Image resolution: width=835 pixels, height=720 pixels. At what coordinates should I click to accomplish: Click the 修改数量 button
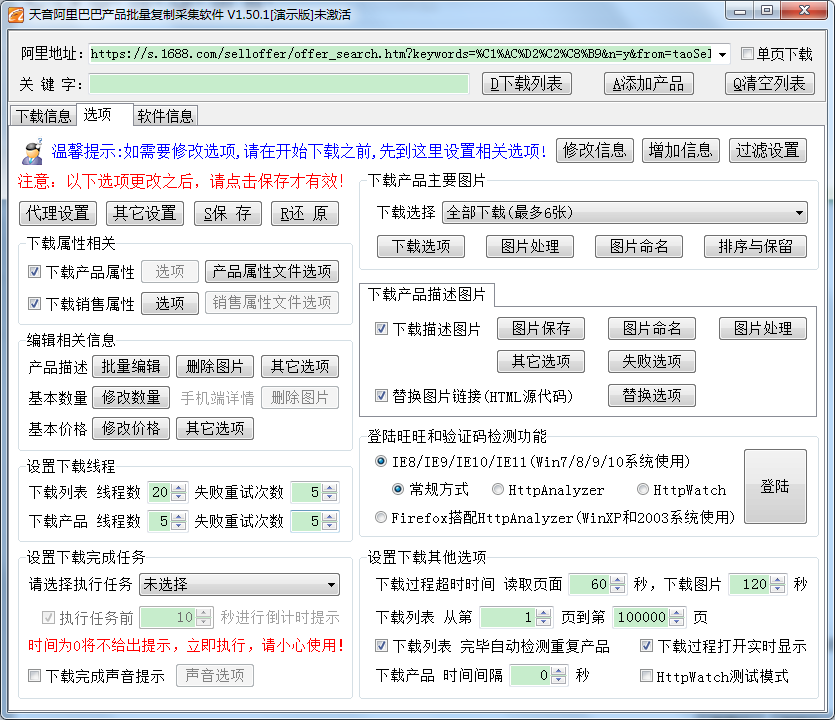[x=131, y=397]
